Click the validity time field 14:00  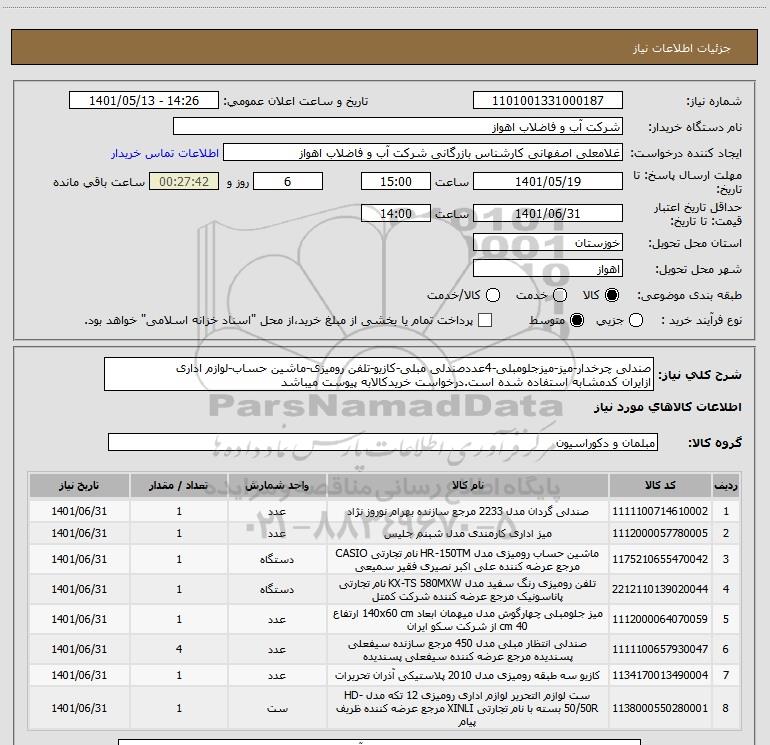coord(396,213)
